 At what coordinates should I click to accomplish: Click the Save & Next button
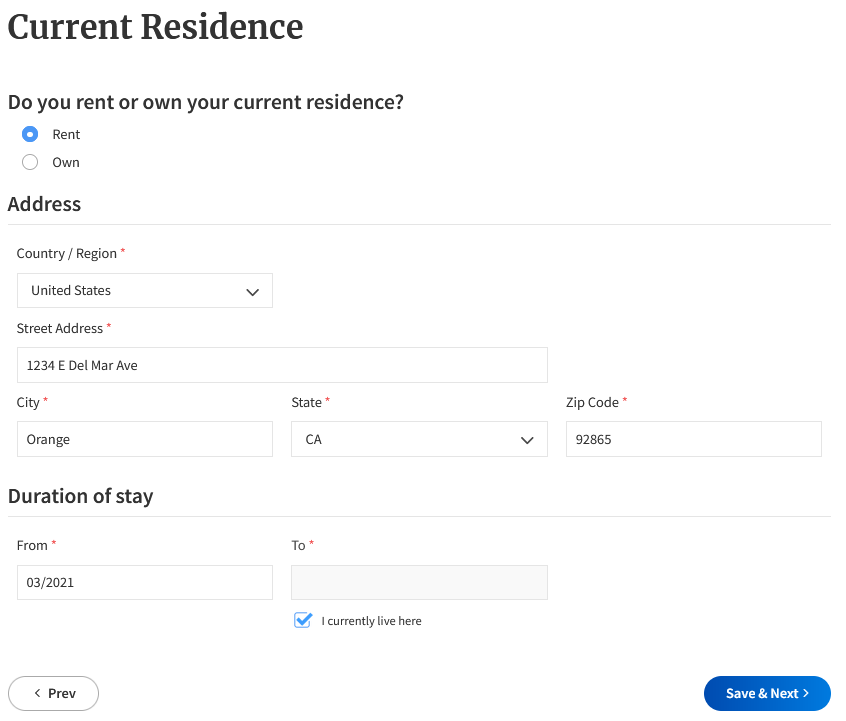tap(767, 693)
